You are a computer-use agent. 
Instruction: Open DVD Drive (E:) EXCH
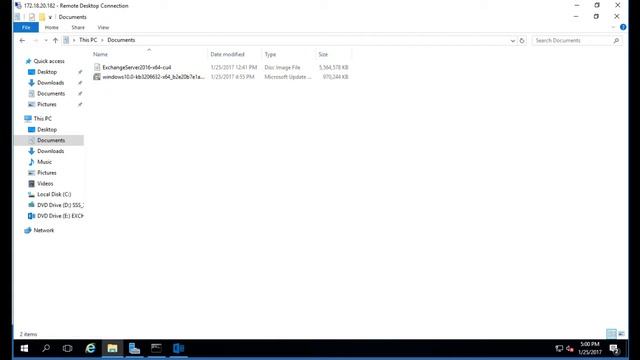click(60, 216)
